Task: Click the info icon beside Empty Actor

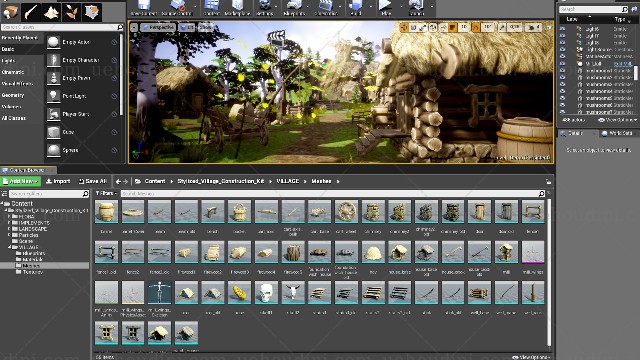Action: point(114,42)
